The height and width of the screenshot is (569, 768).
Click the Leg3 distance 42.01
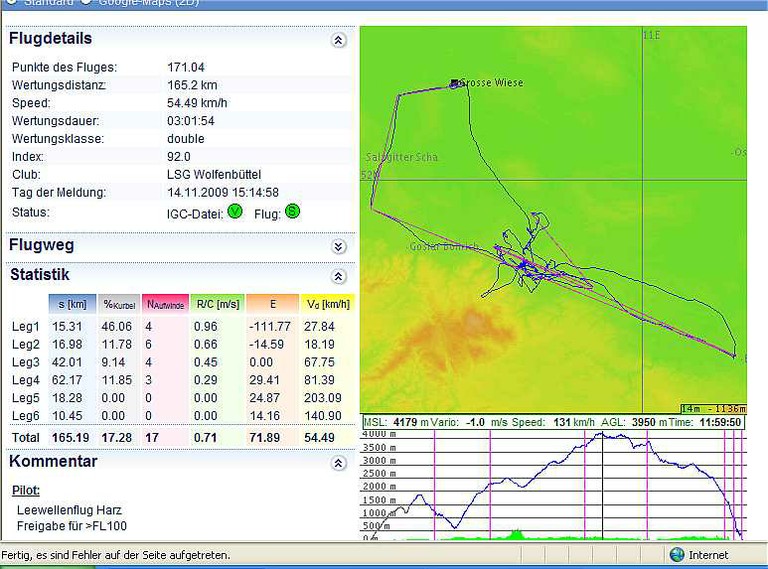click(x=67, y=362)
